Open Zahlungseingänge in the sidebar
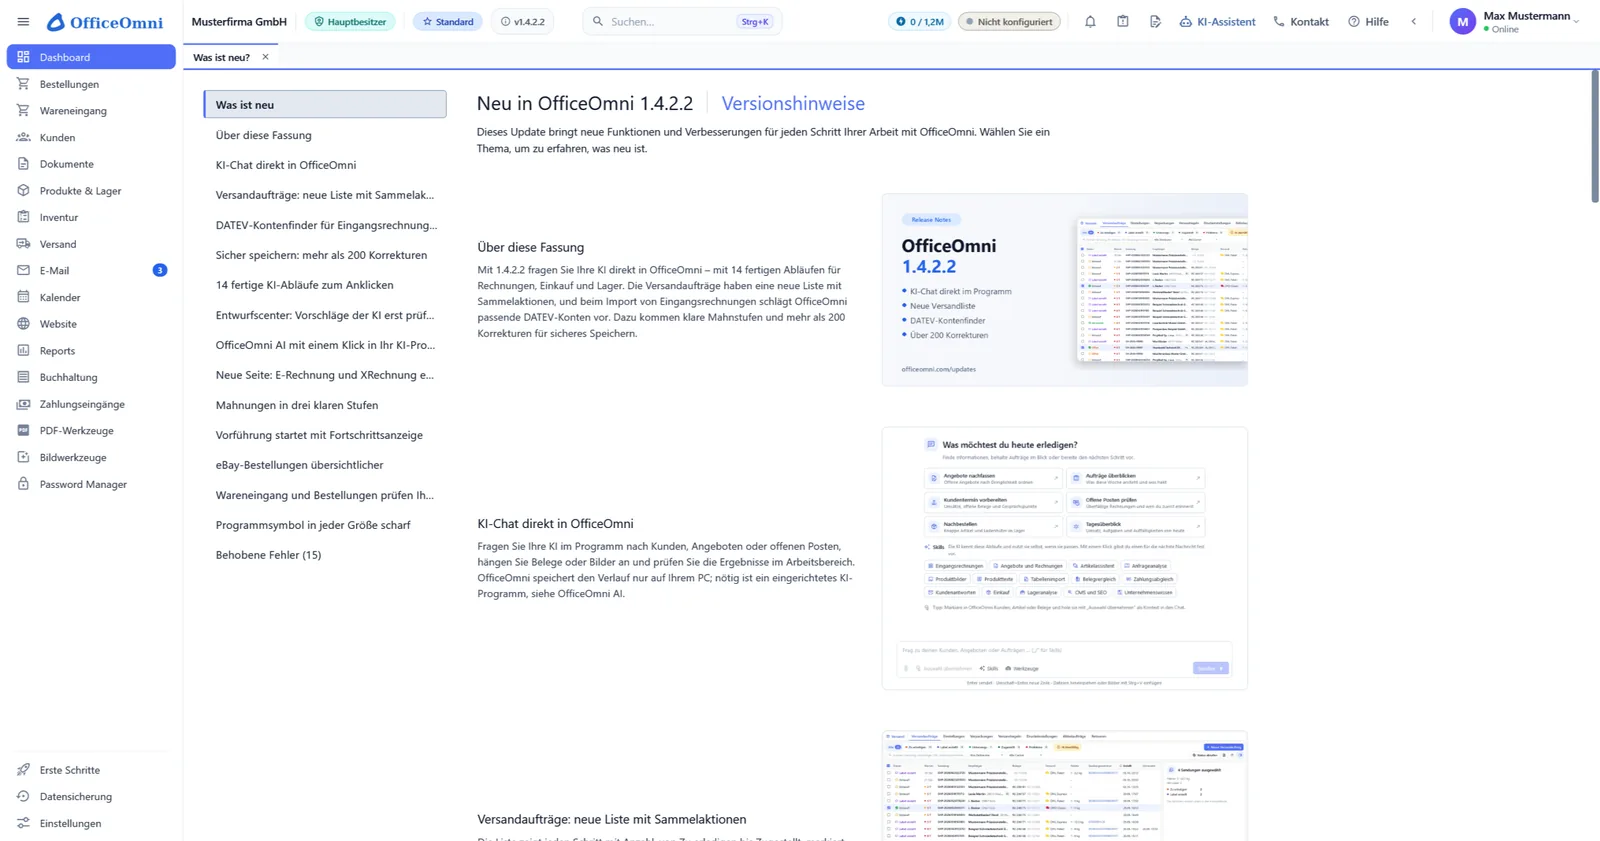The height and width of the screenshot is (841, 1600). pos(91,404)
